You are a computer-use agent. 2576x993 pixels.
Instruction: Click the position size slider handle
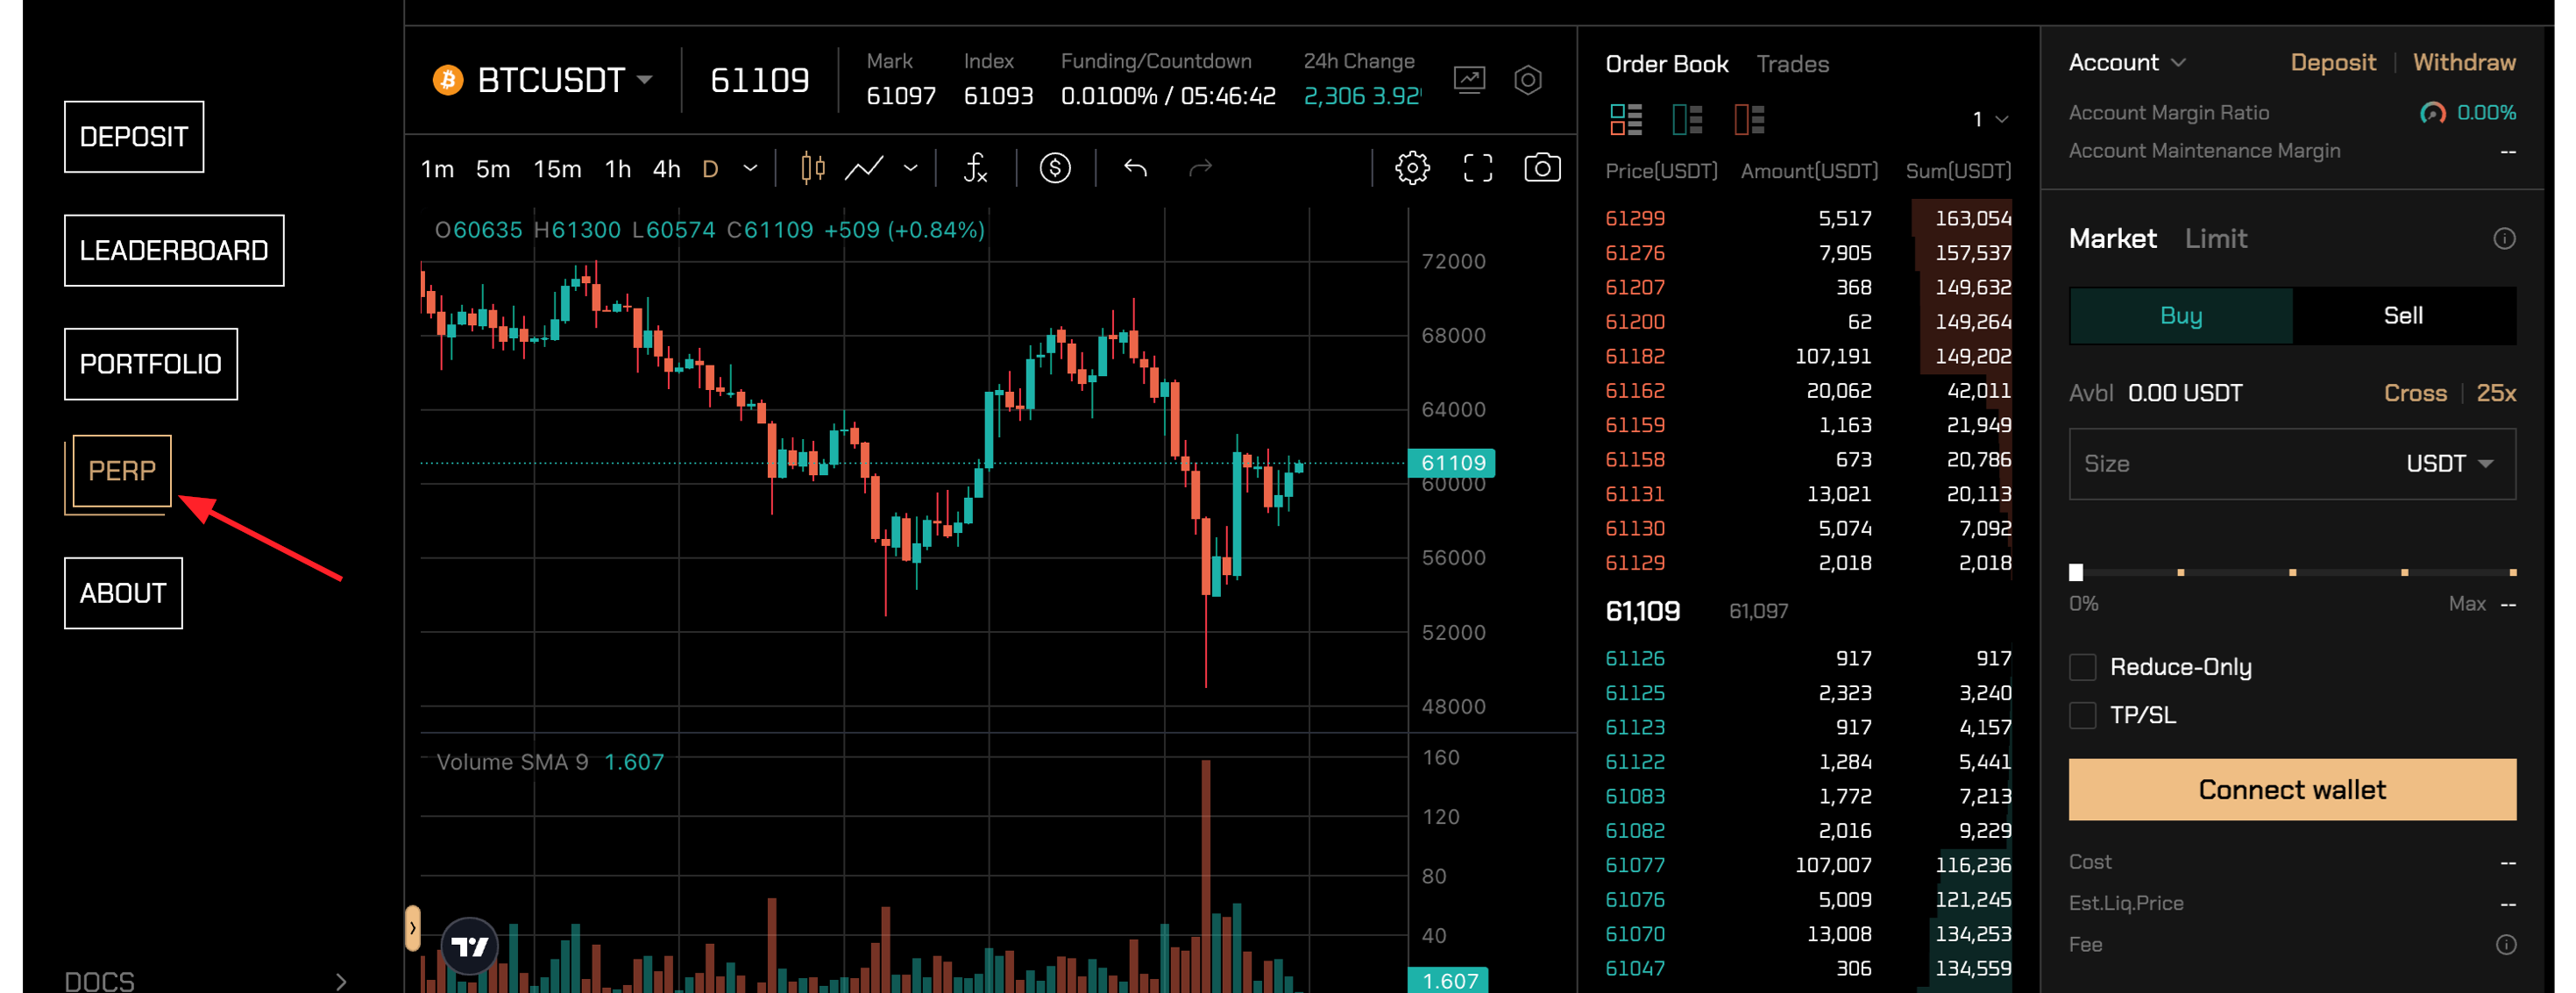click(2076, 573)
